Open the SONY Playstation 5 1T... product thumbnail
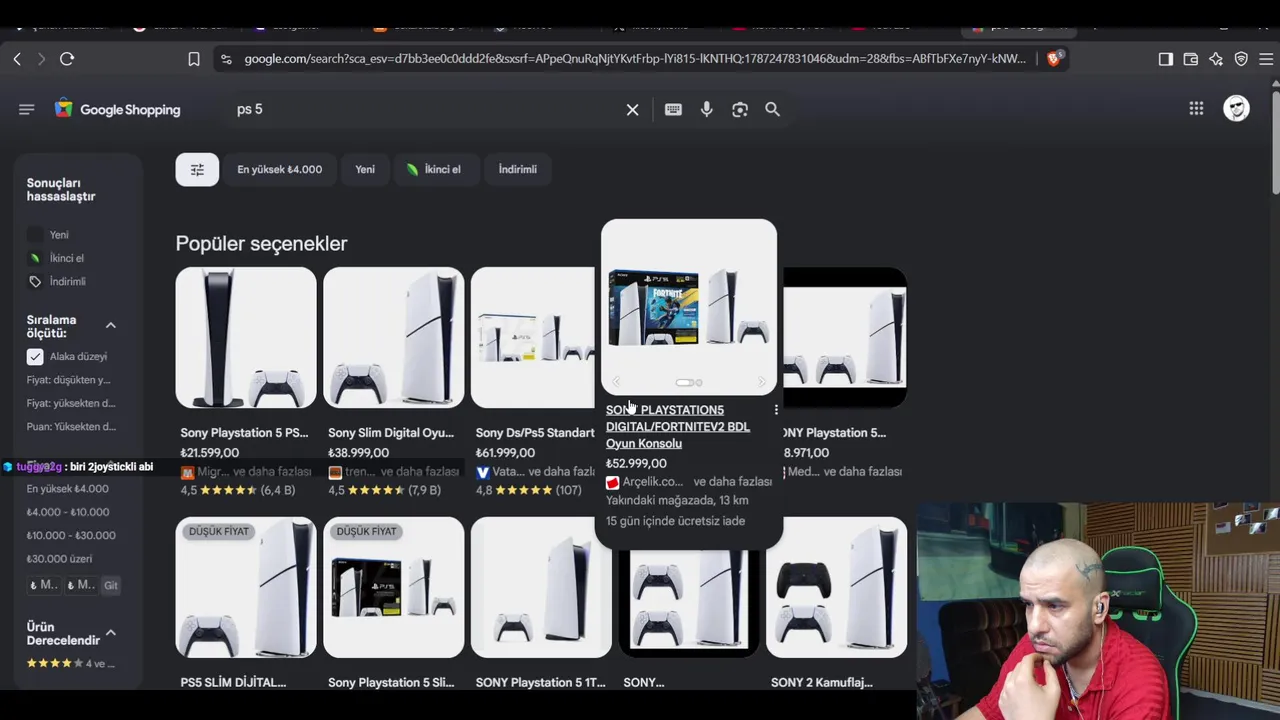The image size is (1280, 720). [x=541, y=587]
